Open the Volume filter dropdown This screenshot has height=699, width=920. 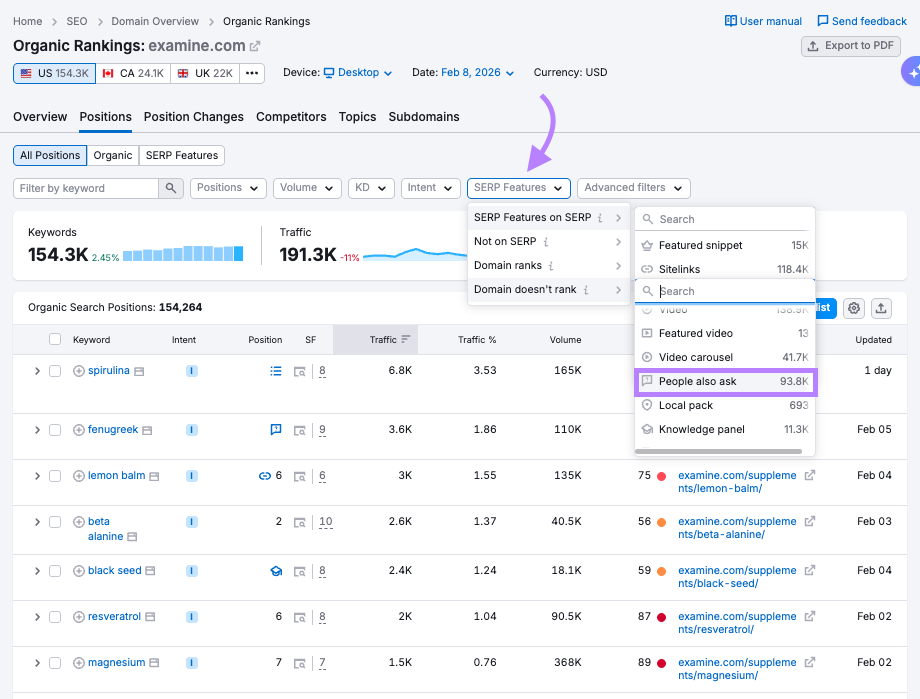pyautogui.click(x=307, y=188)
